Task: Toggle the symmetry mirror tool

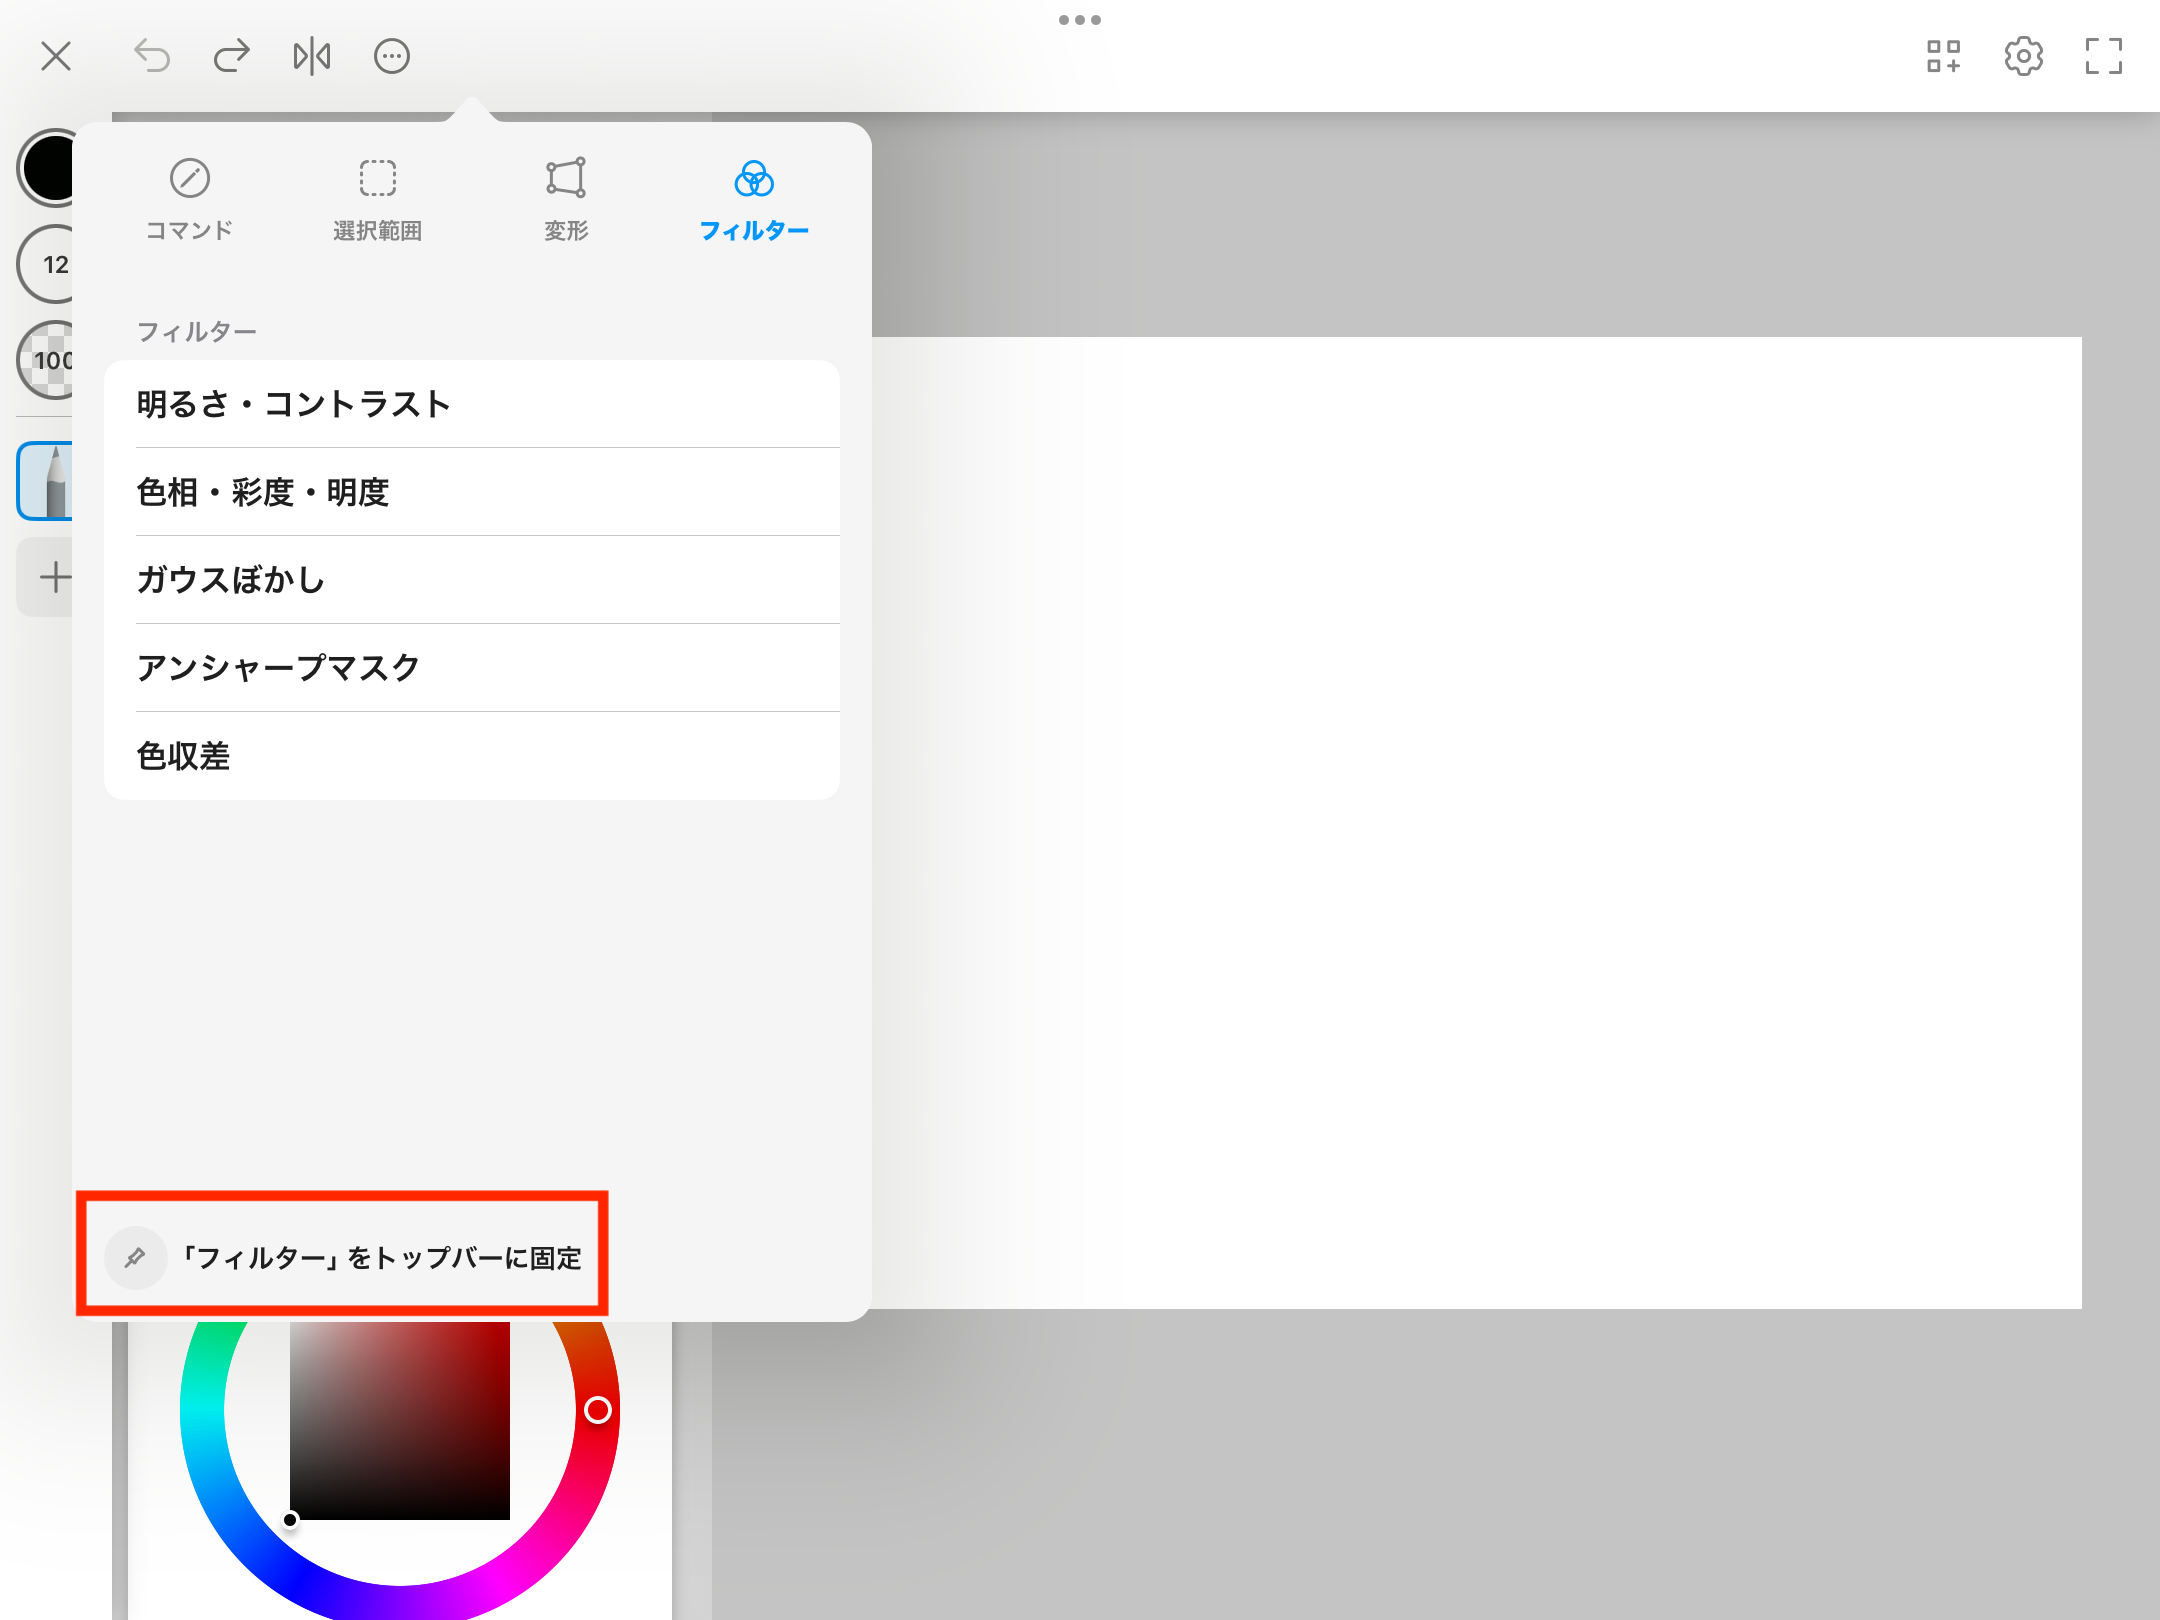Action: 312,56
